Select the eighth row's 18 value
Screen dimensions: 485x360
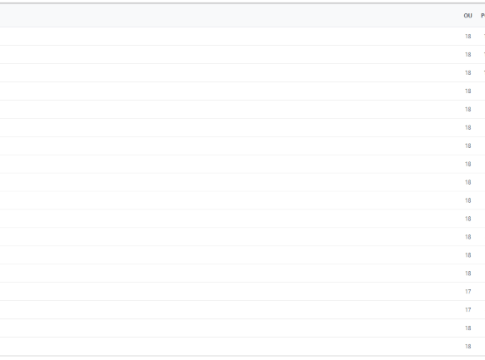coord(468,164)
